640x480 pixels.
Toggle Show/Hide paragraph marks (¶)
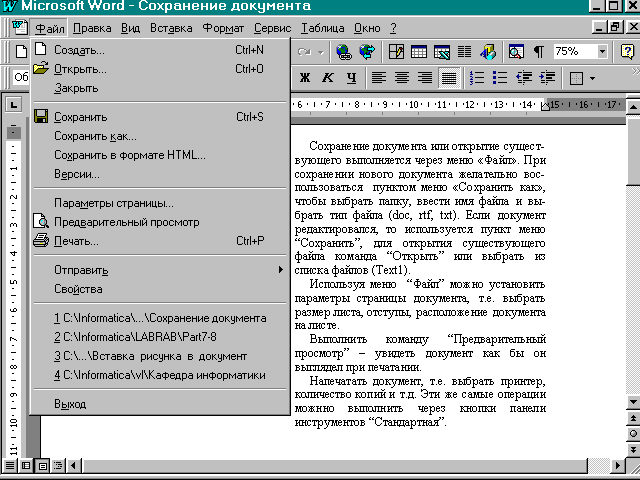click(x=539, y=52)
